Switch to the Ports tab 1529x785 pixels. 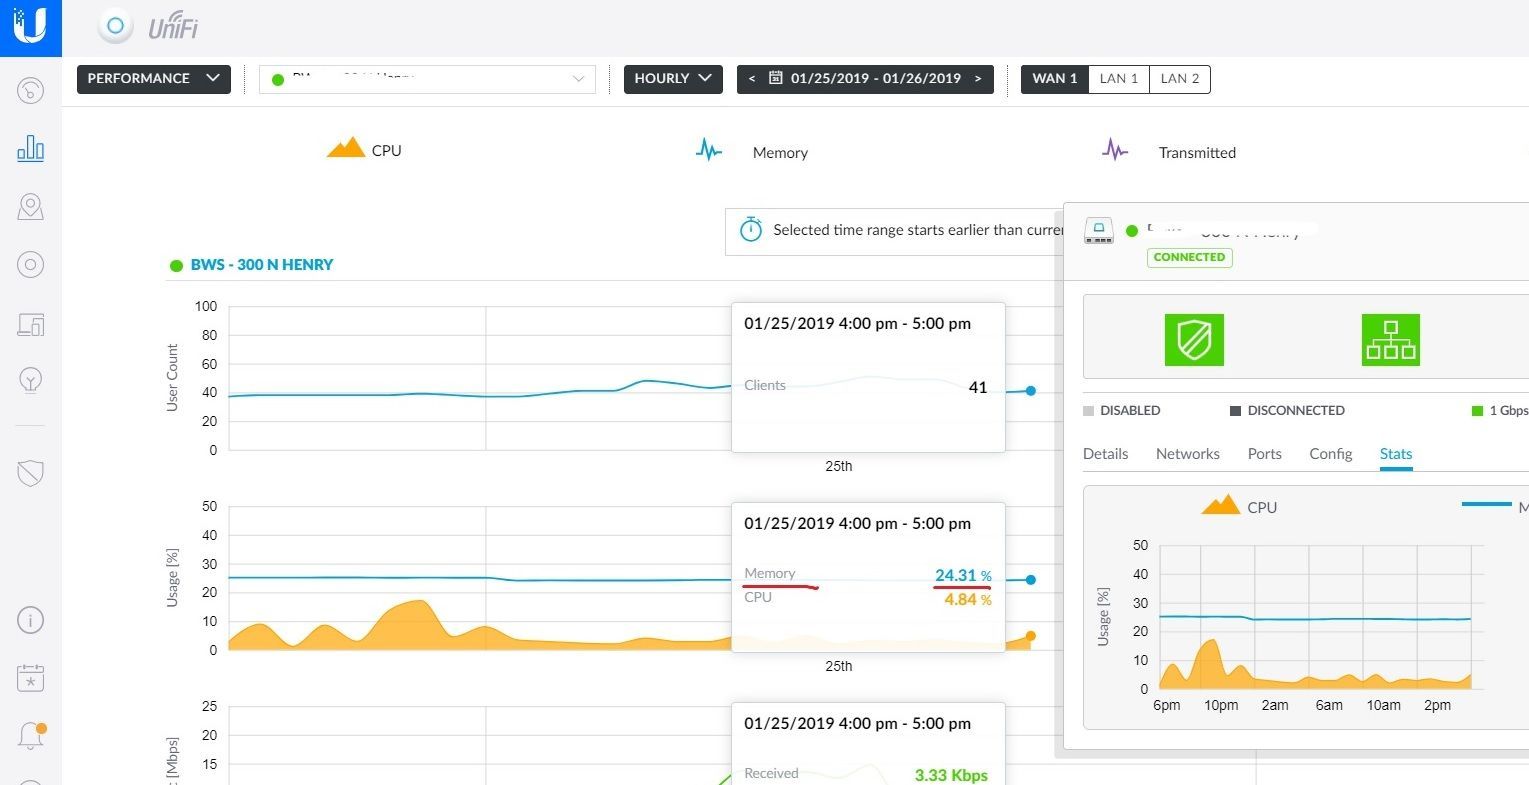(1264, 454)
